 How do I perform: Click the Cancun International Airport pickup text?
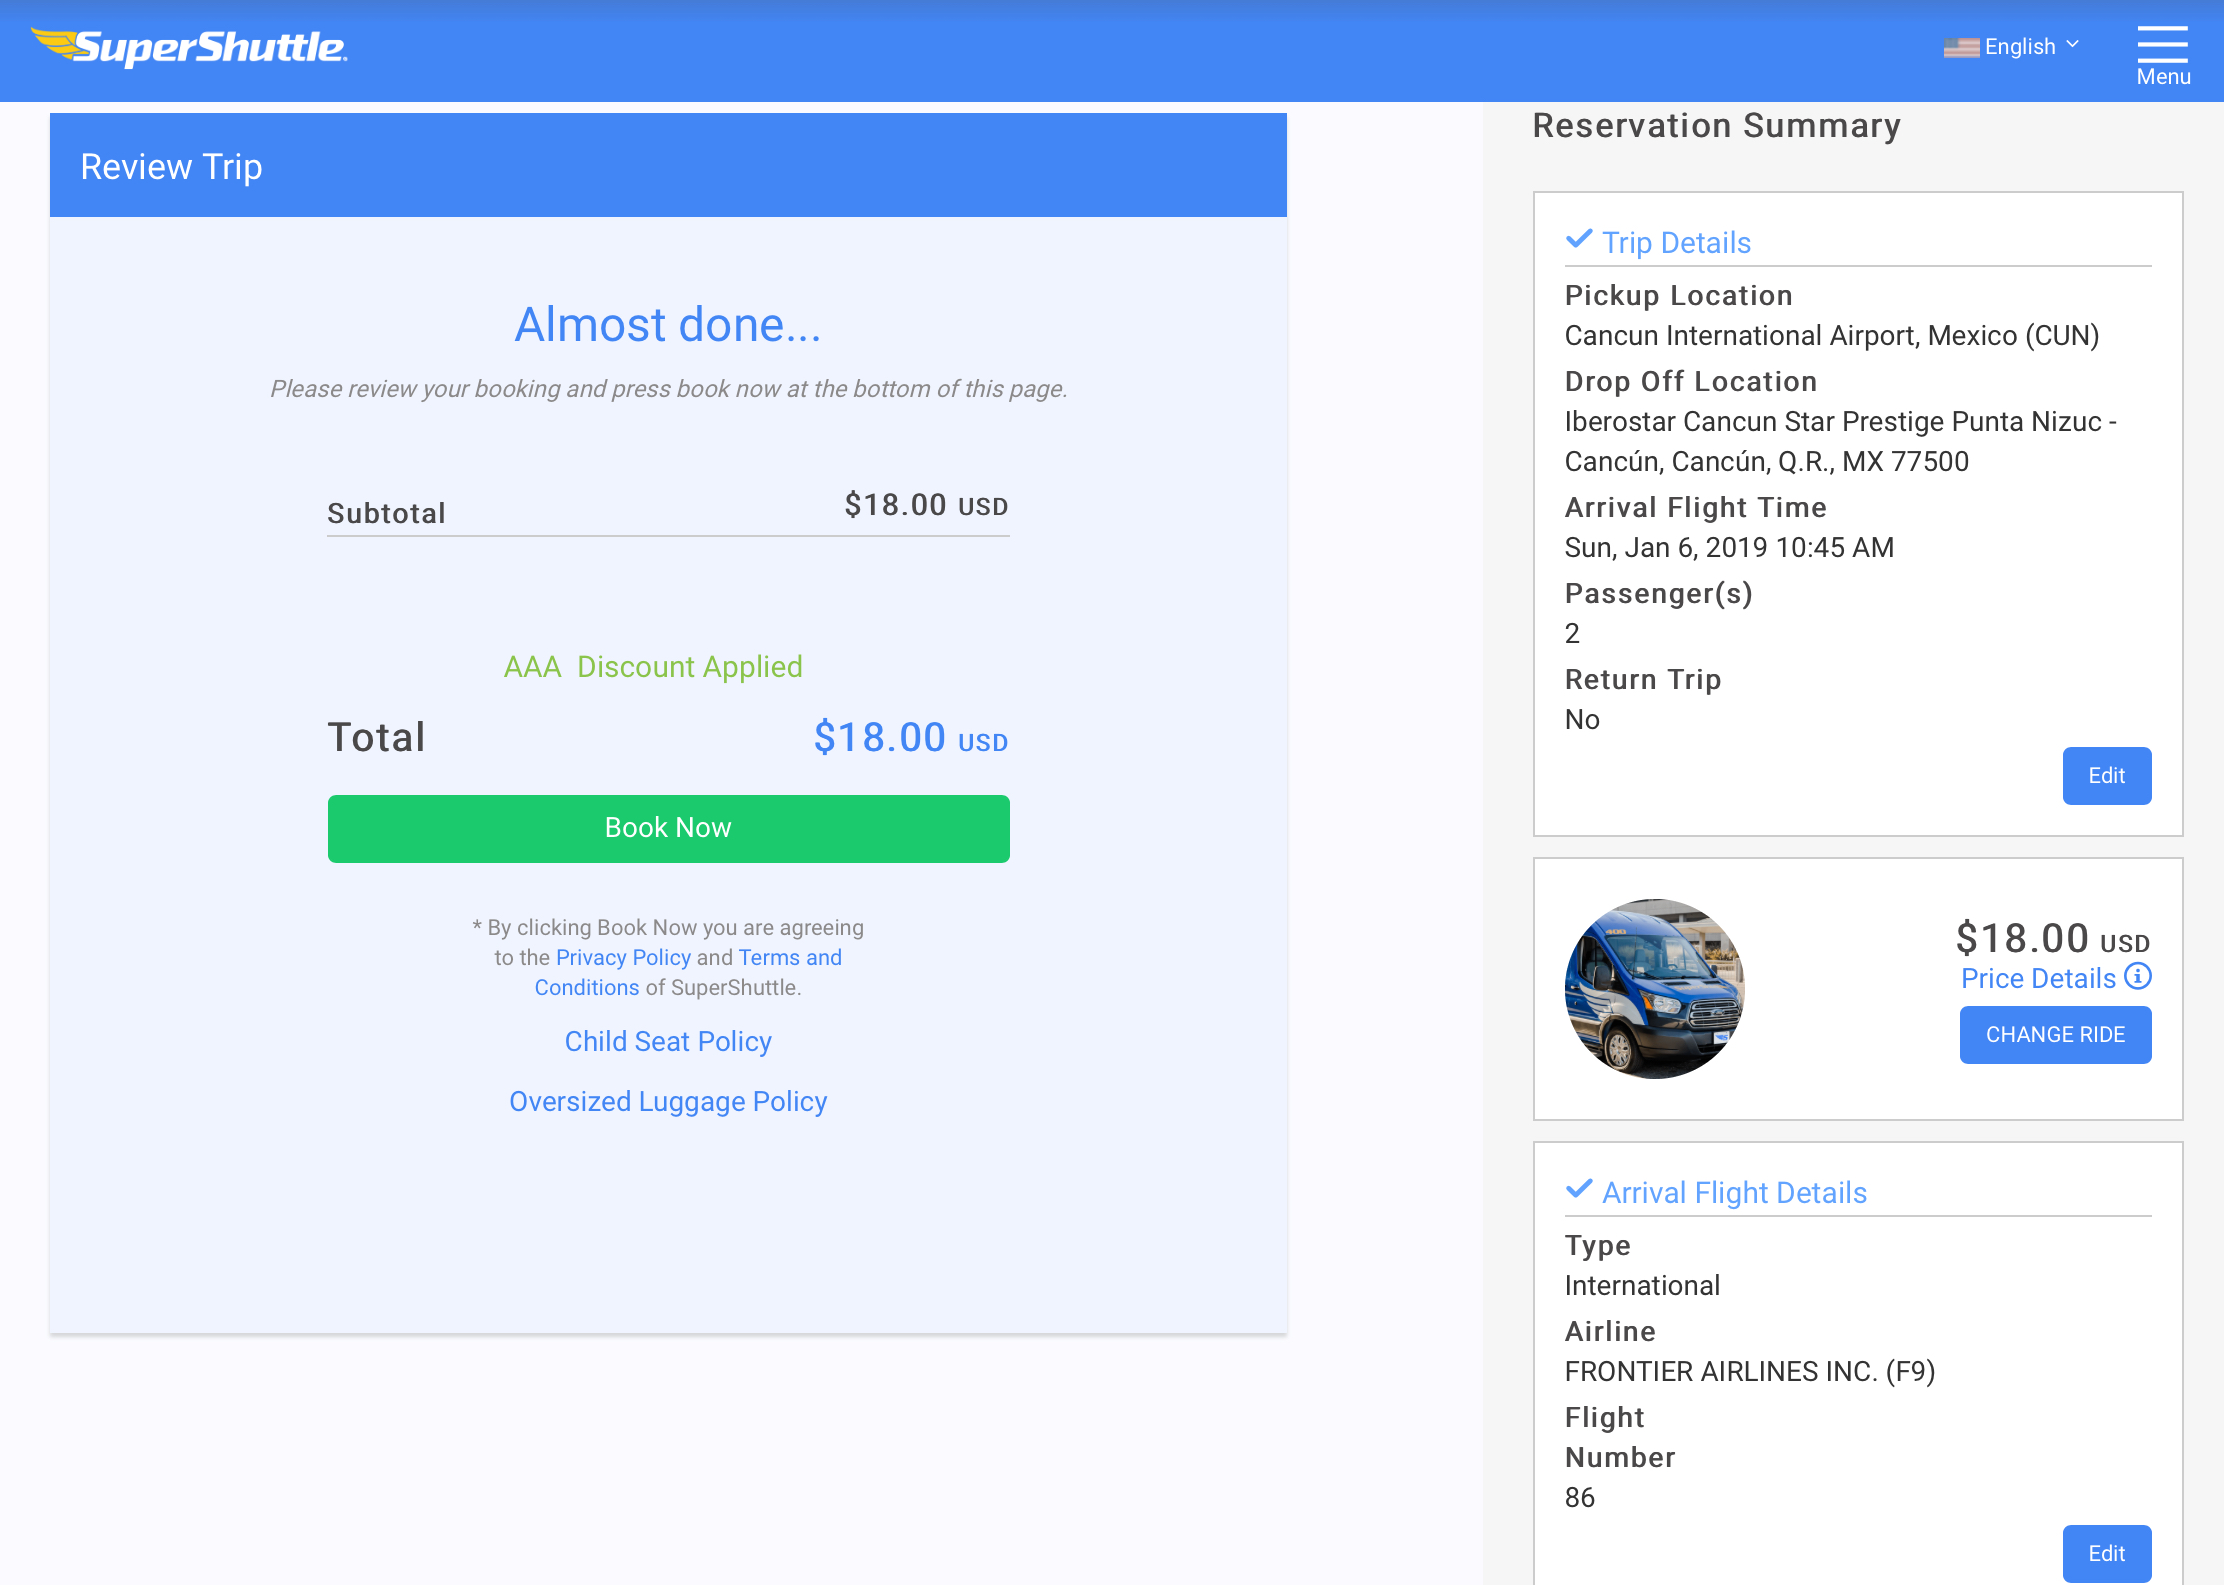(1831, 335)
